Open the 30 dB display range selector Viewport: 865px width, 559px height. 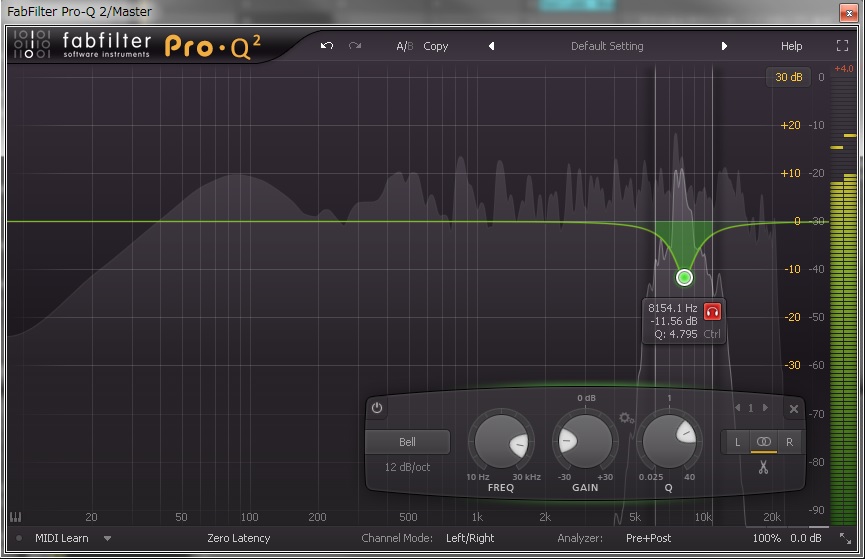(x=788, y=77)
